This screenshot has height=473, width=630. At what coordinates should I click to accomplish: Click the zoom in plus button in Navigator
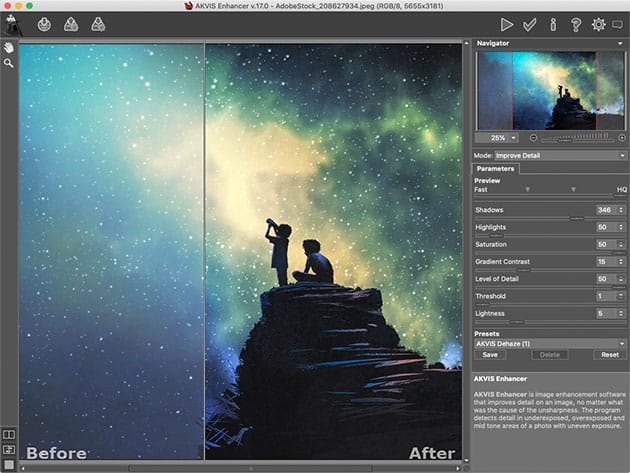pyautogui.click(x=622, y=137)
